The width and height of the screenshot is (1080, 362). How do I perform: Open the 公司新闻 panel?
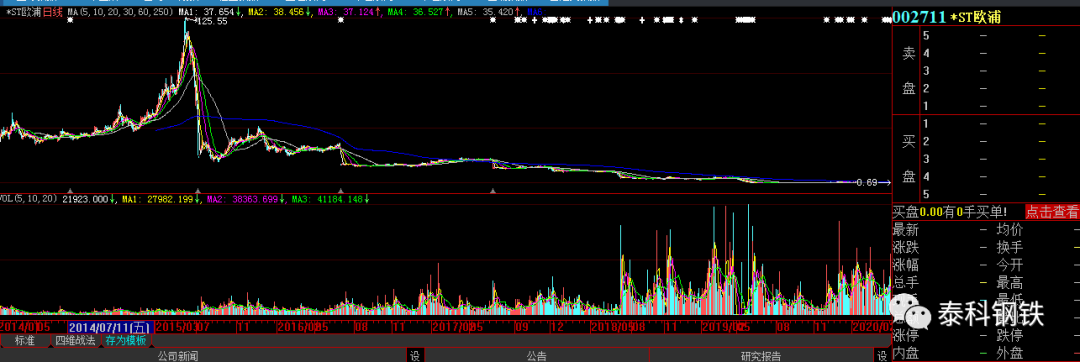(178, 356)
